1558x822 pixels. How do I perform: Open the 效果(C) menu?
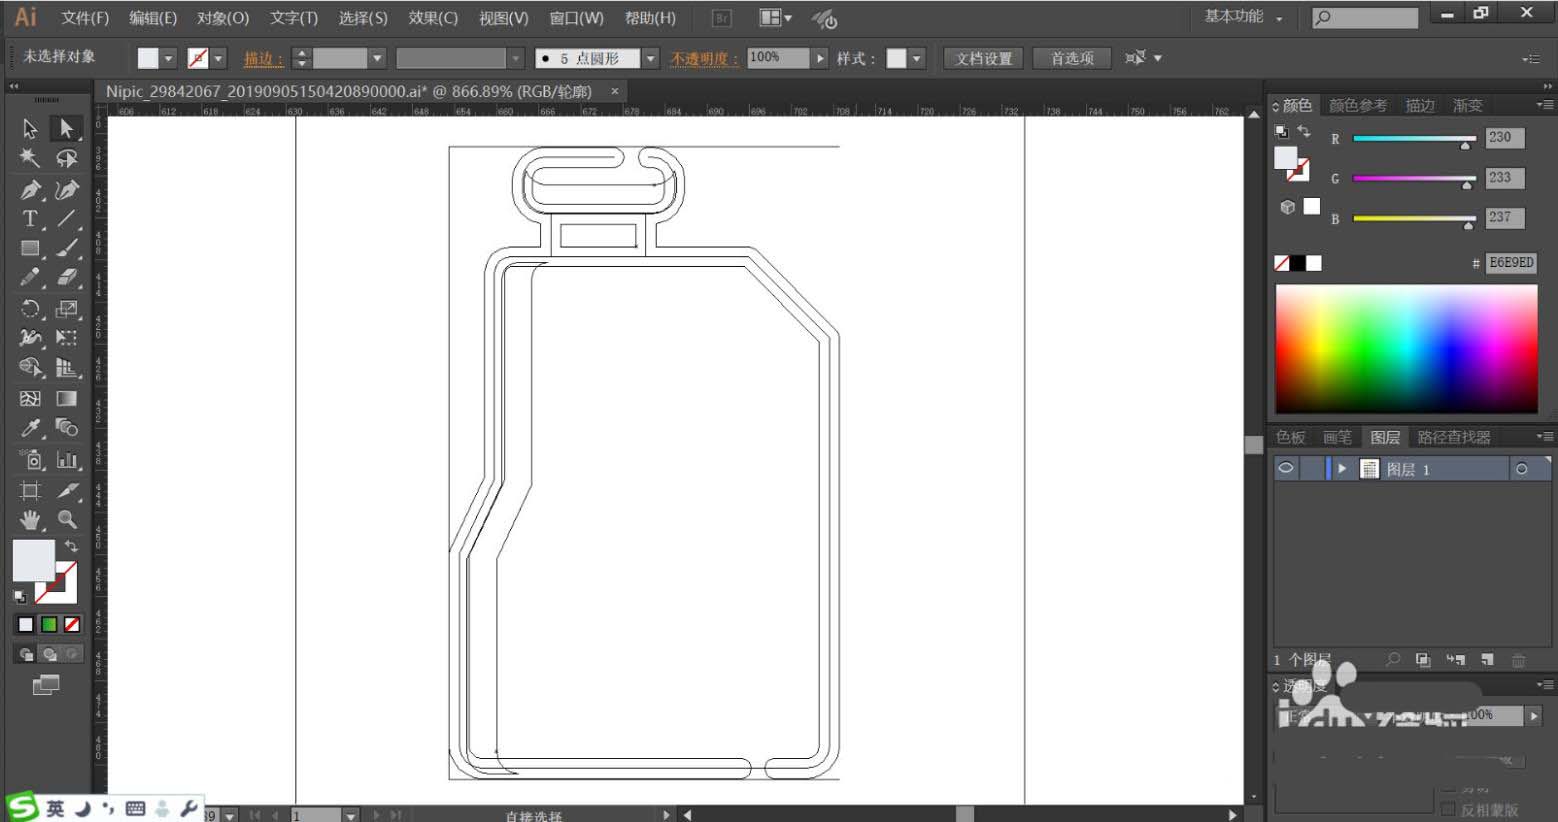tap(433, 18)
